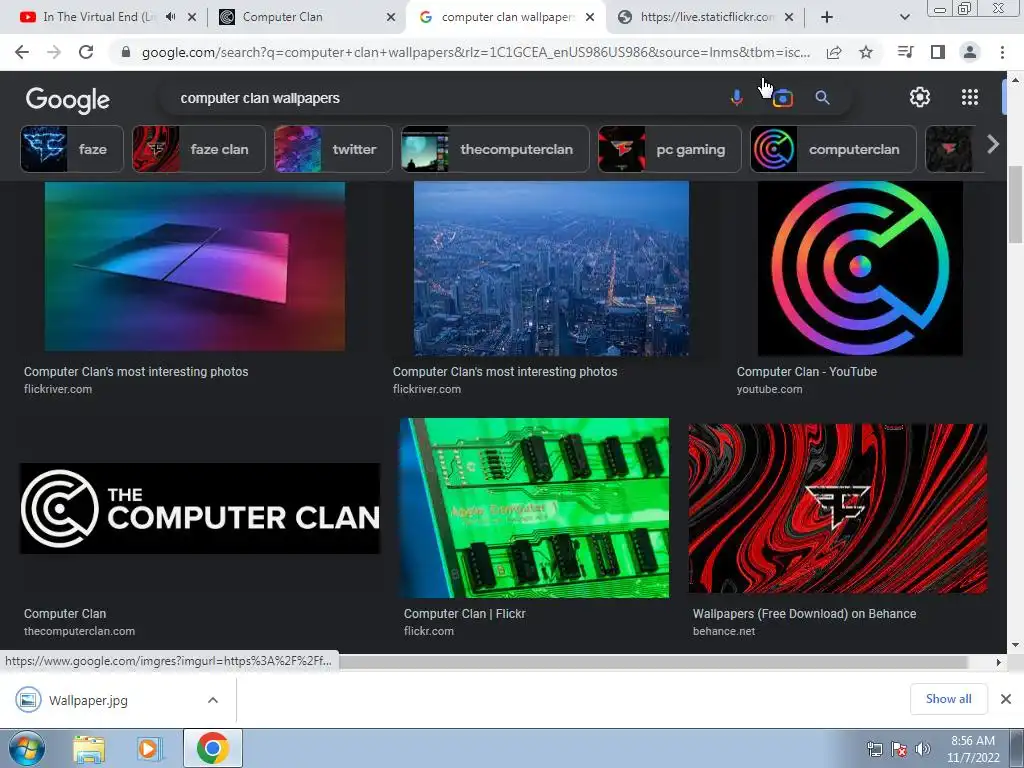Filter results with the faze clan chip
Image resolution: width=1024 pixels, height=768 pixels.
(x=199, y=149)
